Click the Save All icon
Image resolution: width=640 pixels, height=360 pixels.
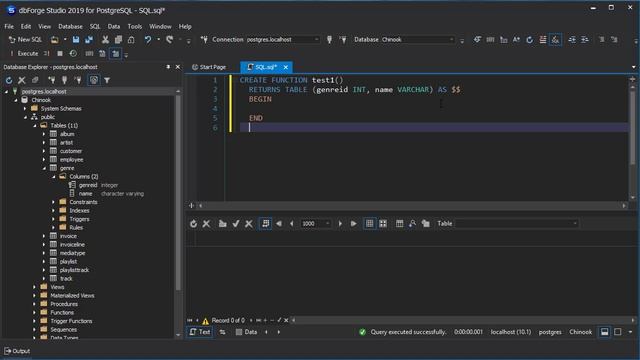[x=89, y=40]
